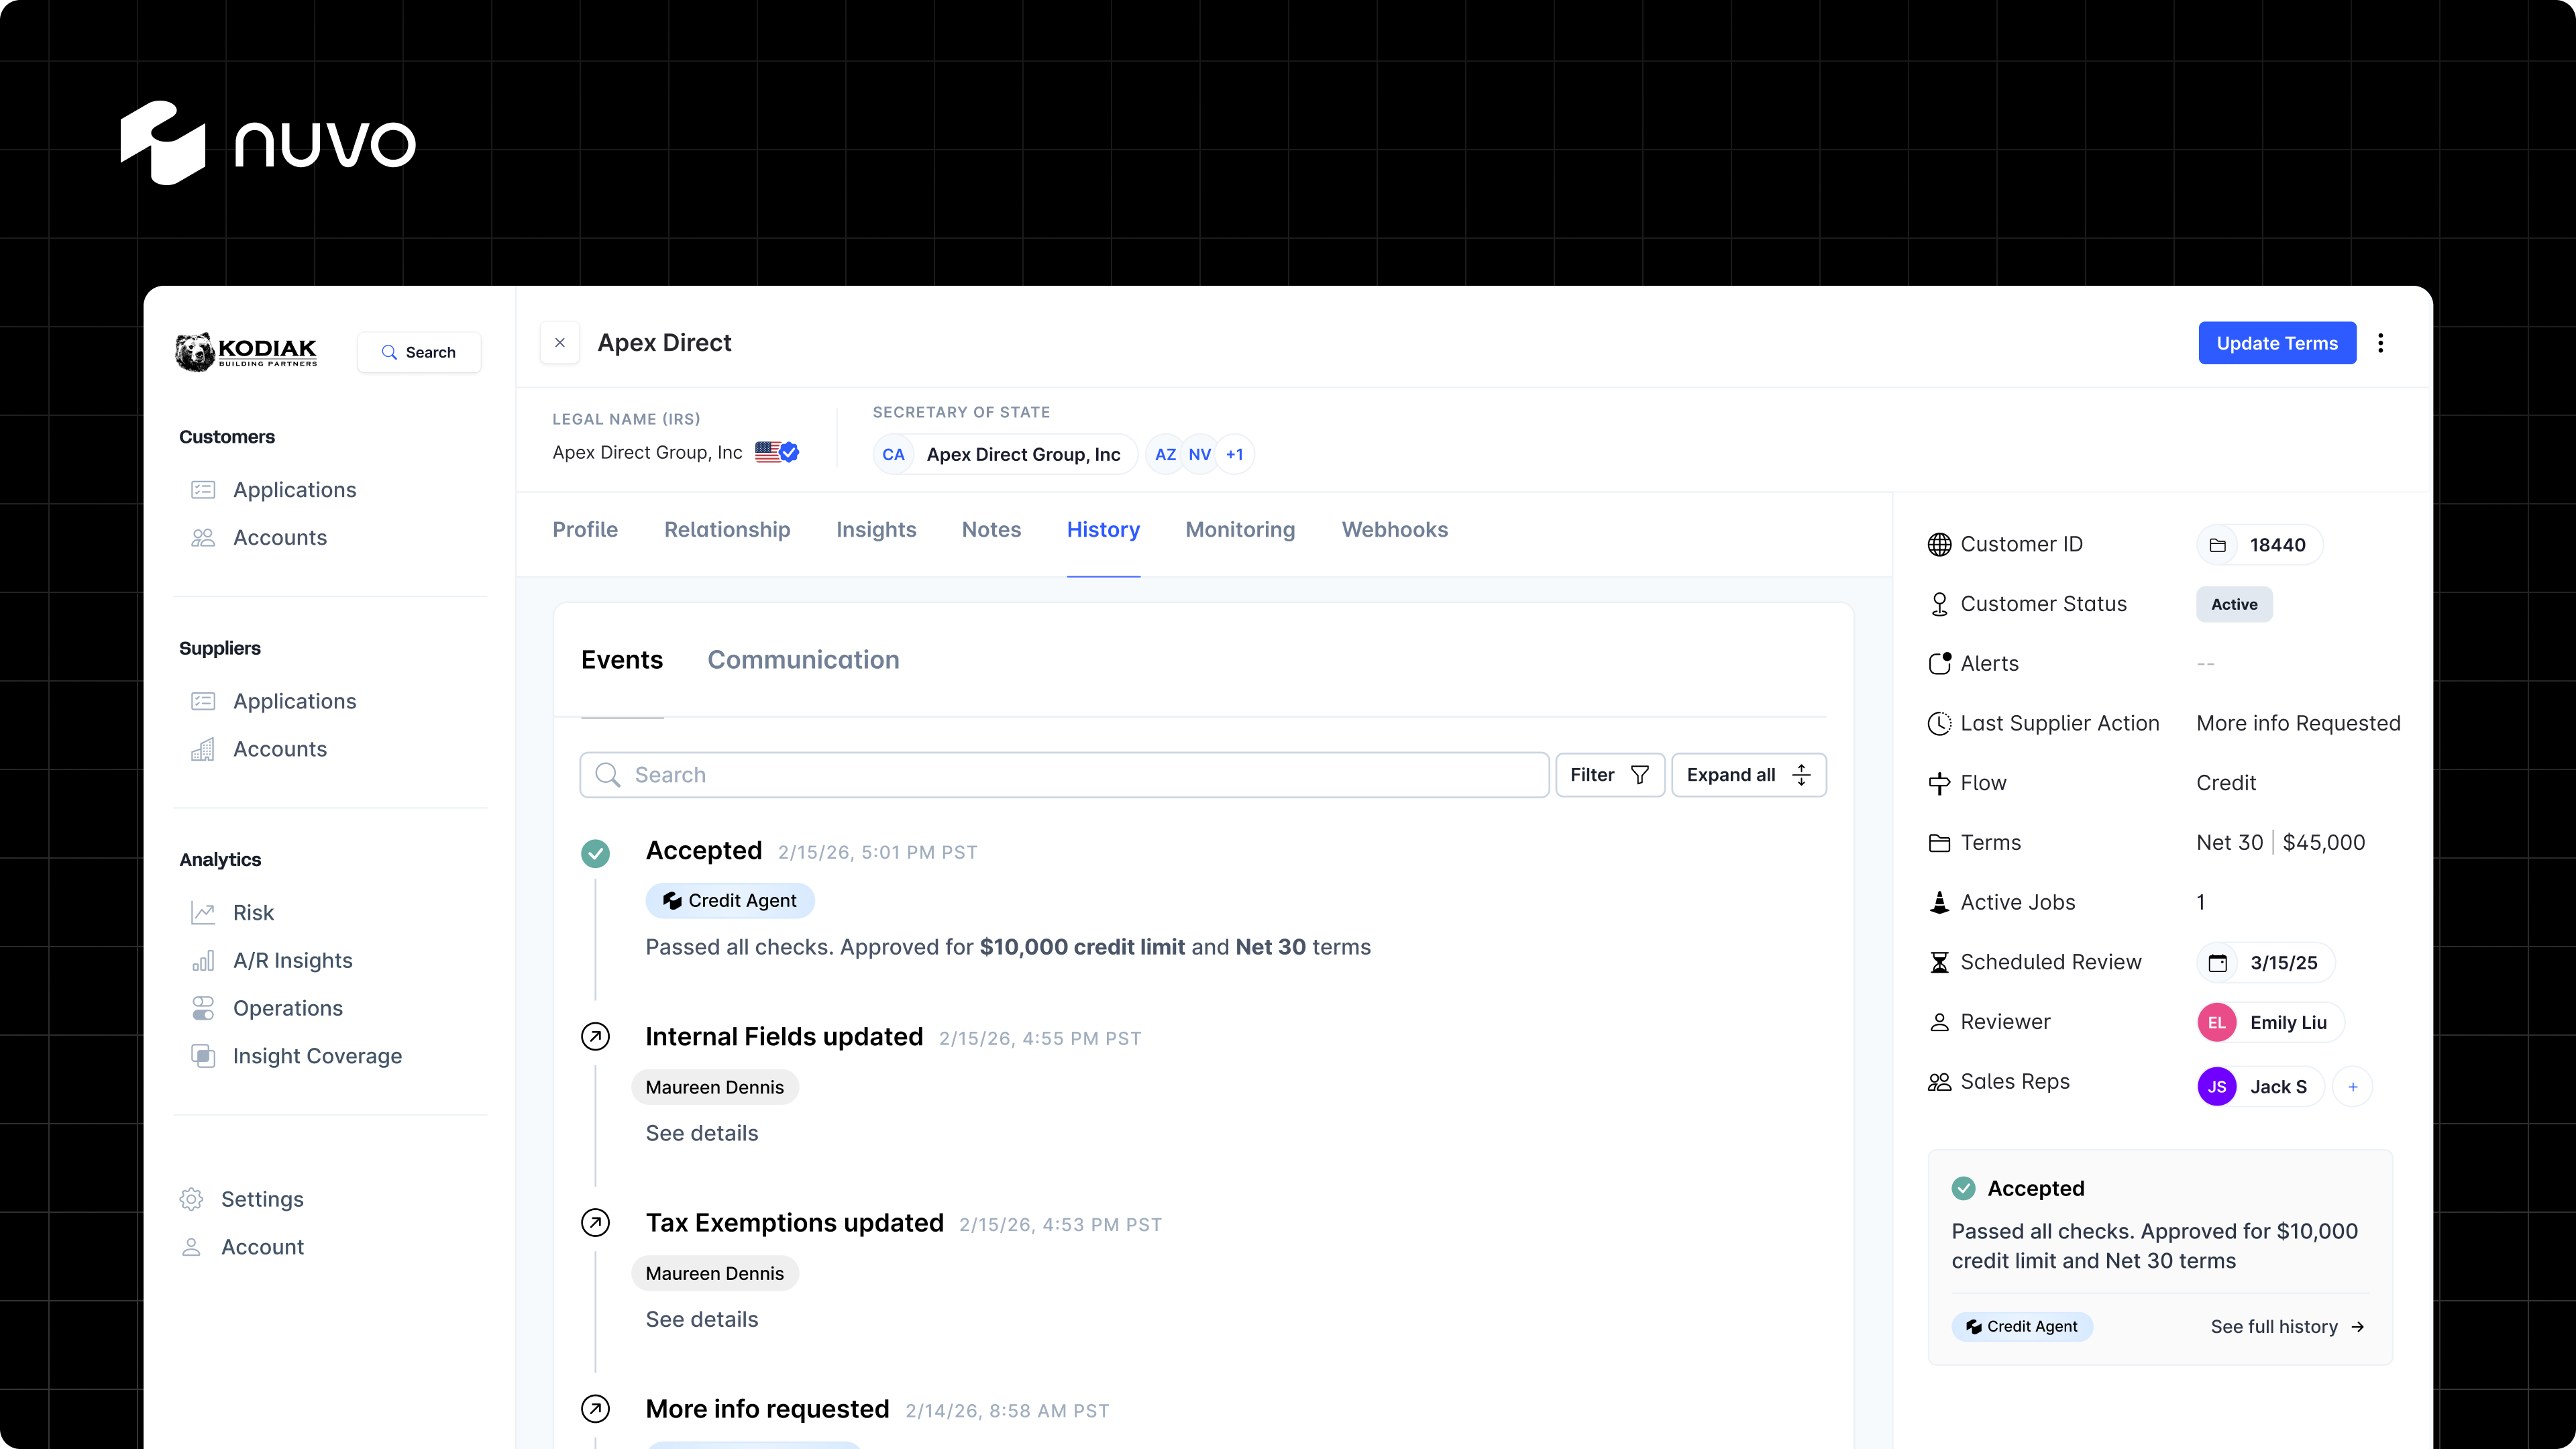Click See full history link
Image resolution: width=2576 pixels, height=1449 pixels.
pos(2287,1327)
